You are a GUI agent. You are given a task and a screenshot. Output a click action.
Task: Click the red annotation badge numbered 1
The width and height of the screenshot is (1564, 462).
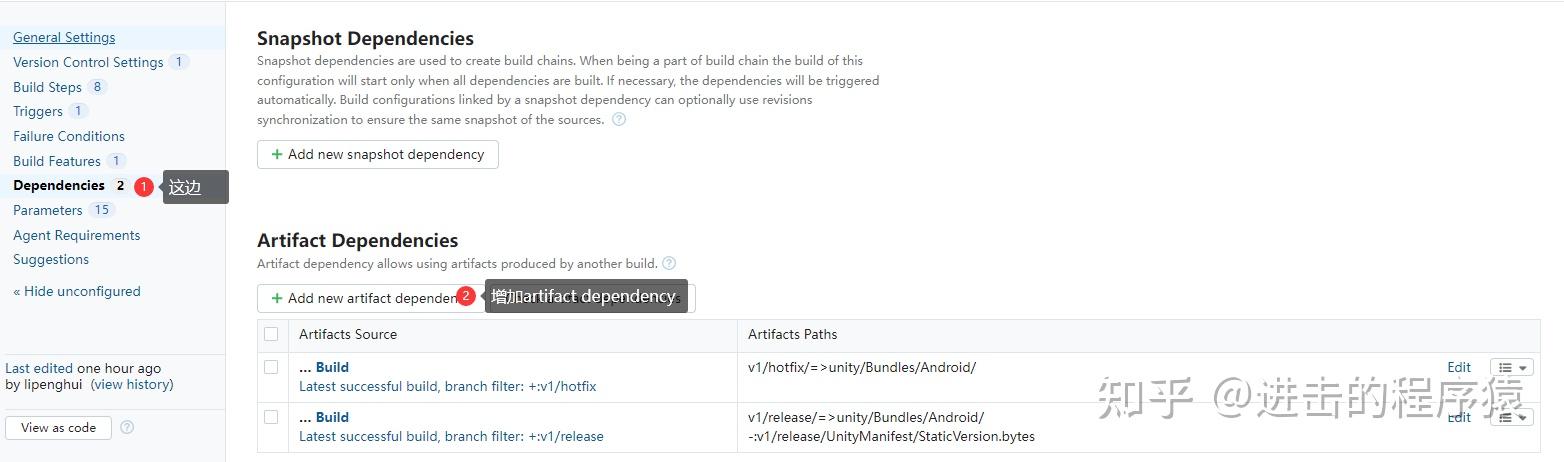[x=144, y=187]
